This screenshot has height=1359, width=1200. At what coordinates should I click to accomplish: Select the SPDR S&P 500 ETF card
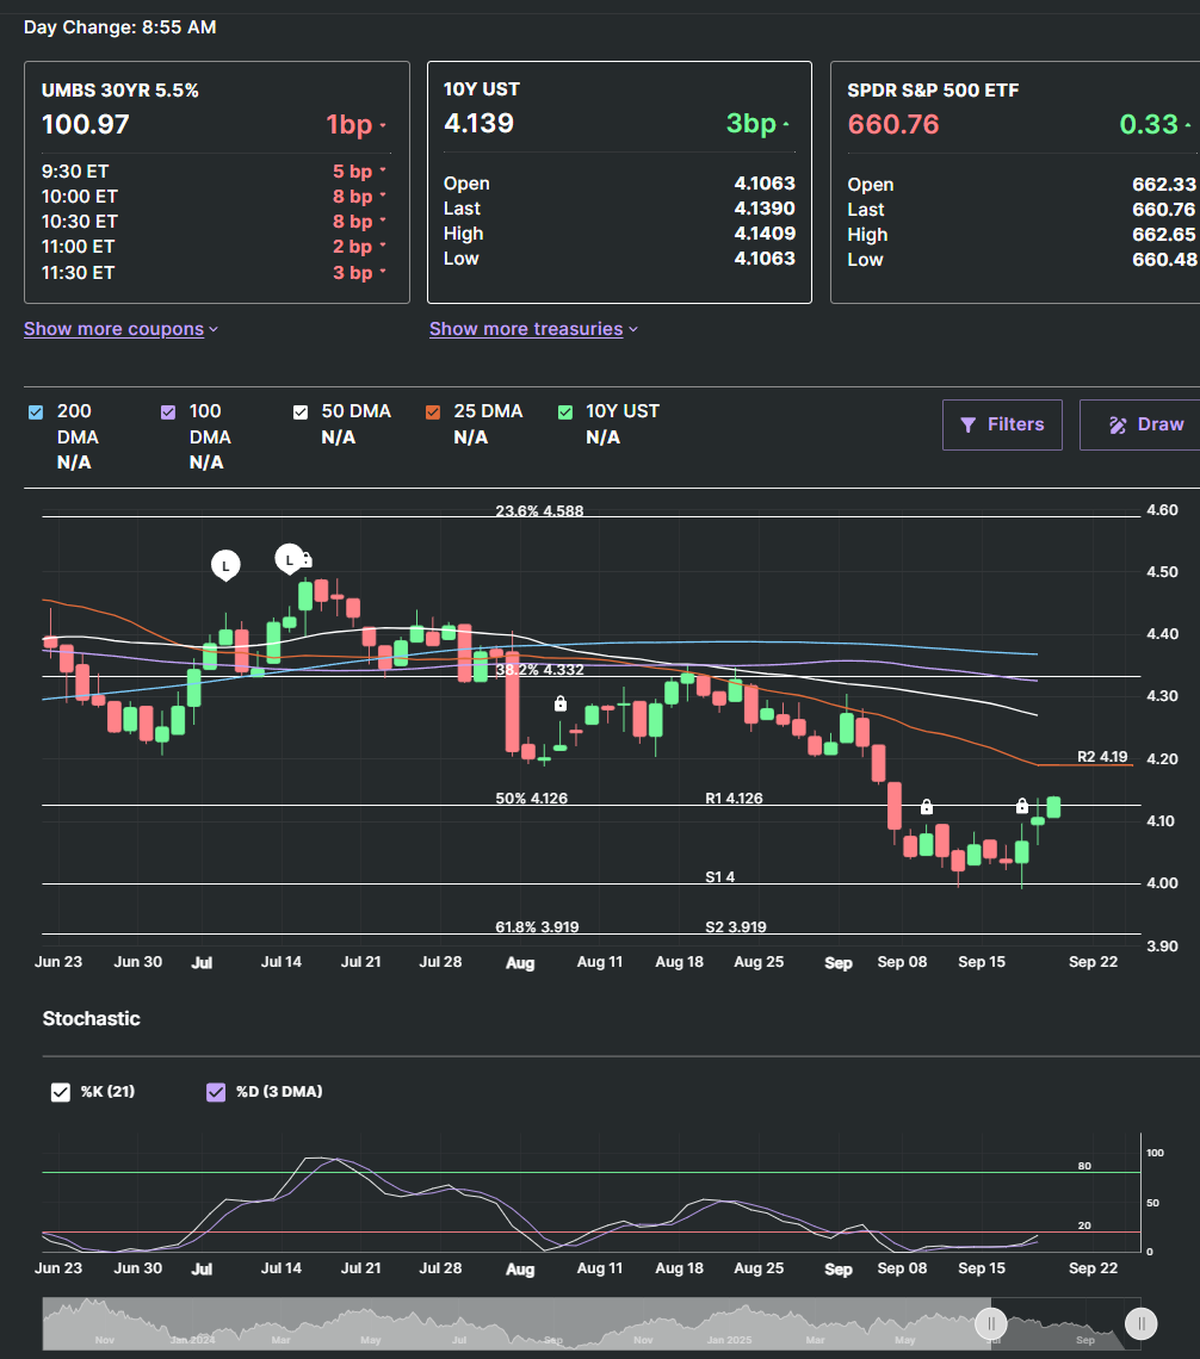click(1014, 182)
